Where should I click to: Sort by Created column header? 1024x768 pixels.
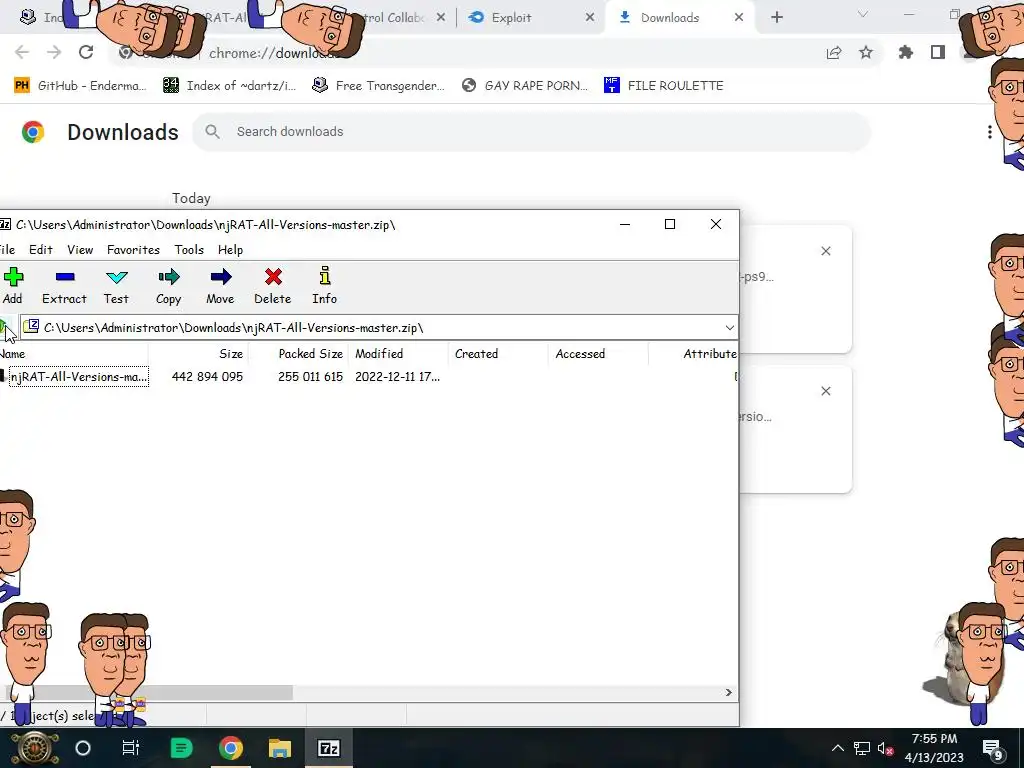476,354
